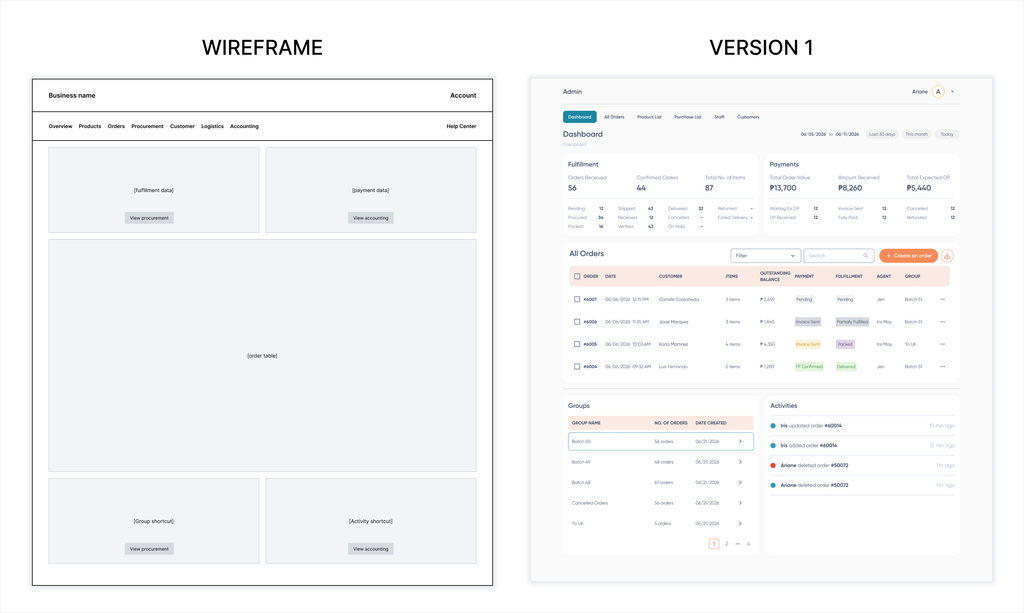Image resolution: width=1024 pixels, height=613 pixels.
Task: Open the three-dot menu for order #6006
Action: pyautogui.click(x=942, y=322)
